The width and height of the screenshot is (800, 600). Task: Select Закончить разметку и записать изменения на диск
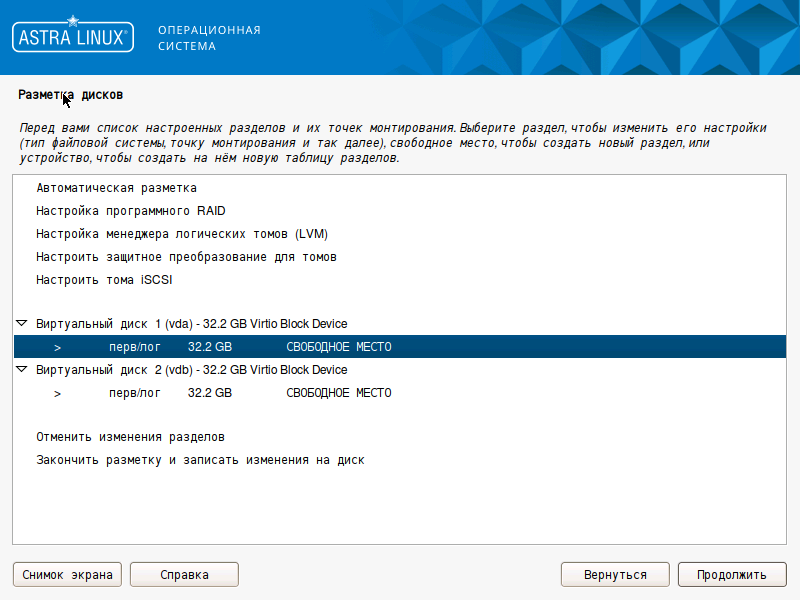(x=200, y=460)
